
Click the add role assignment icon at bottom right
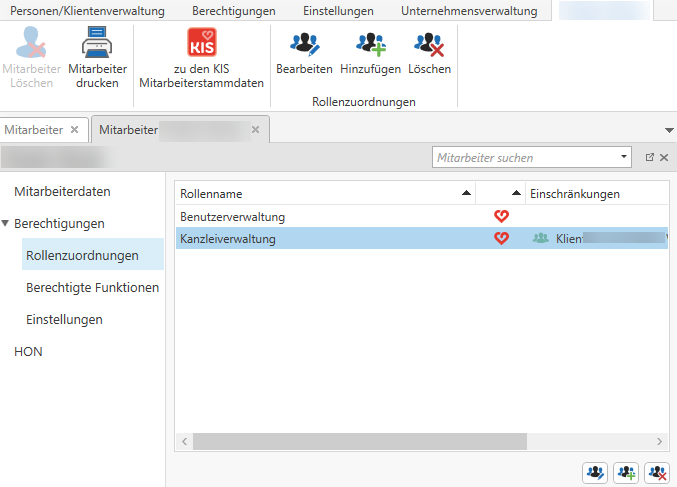pos(626,472)
